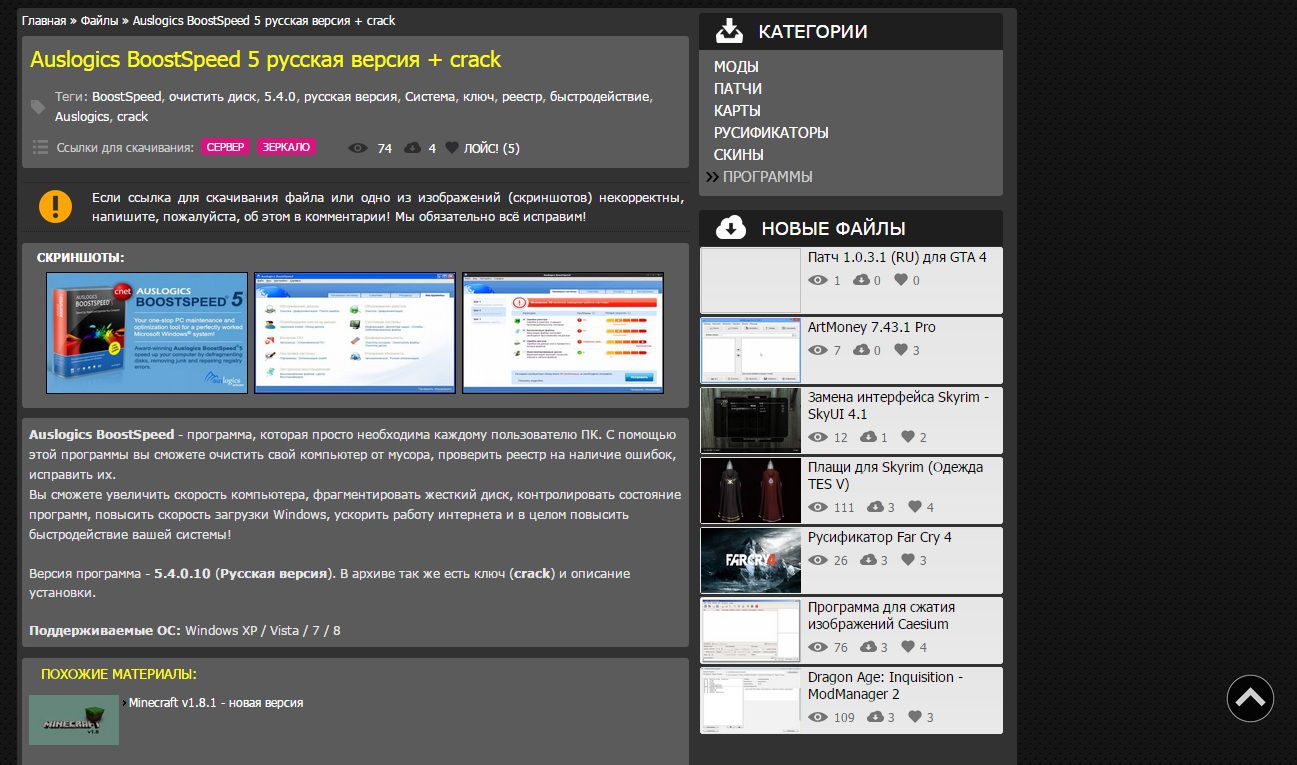Click the heart icon under Патч 1.0.3.1 GTA 4

[900, 280]
